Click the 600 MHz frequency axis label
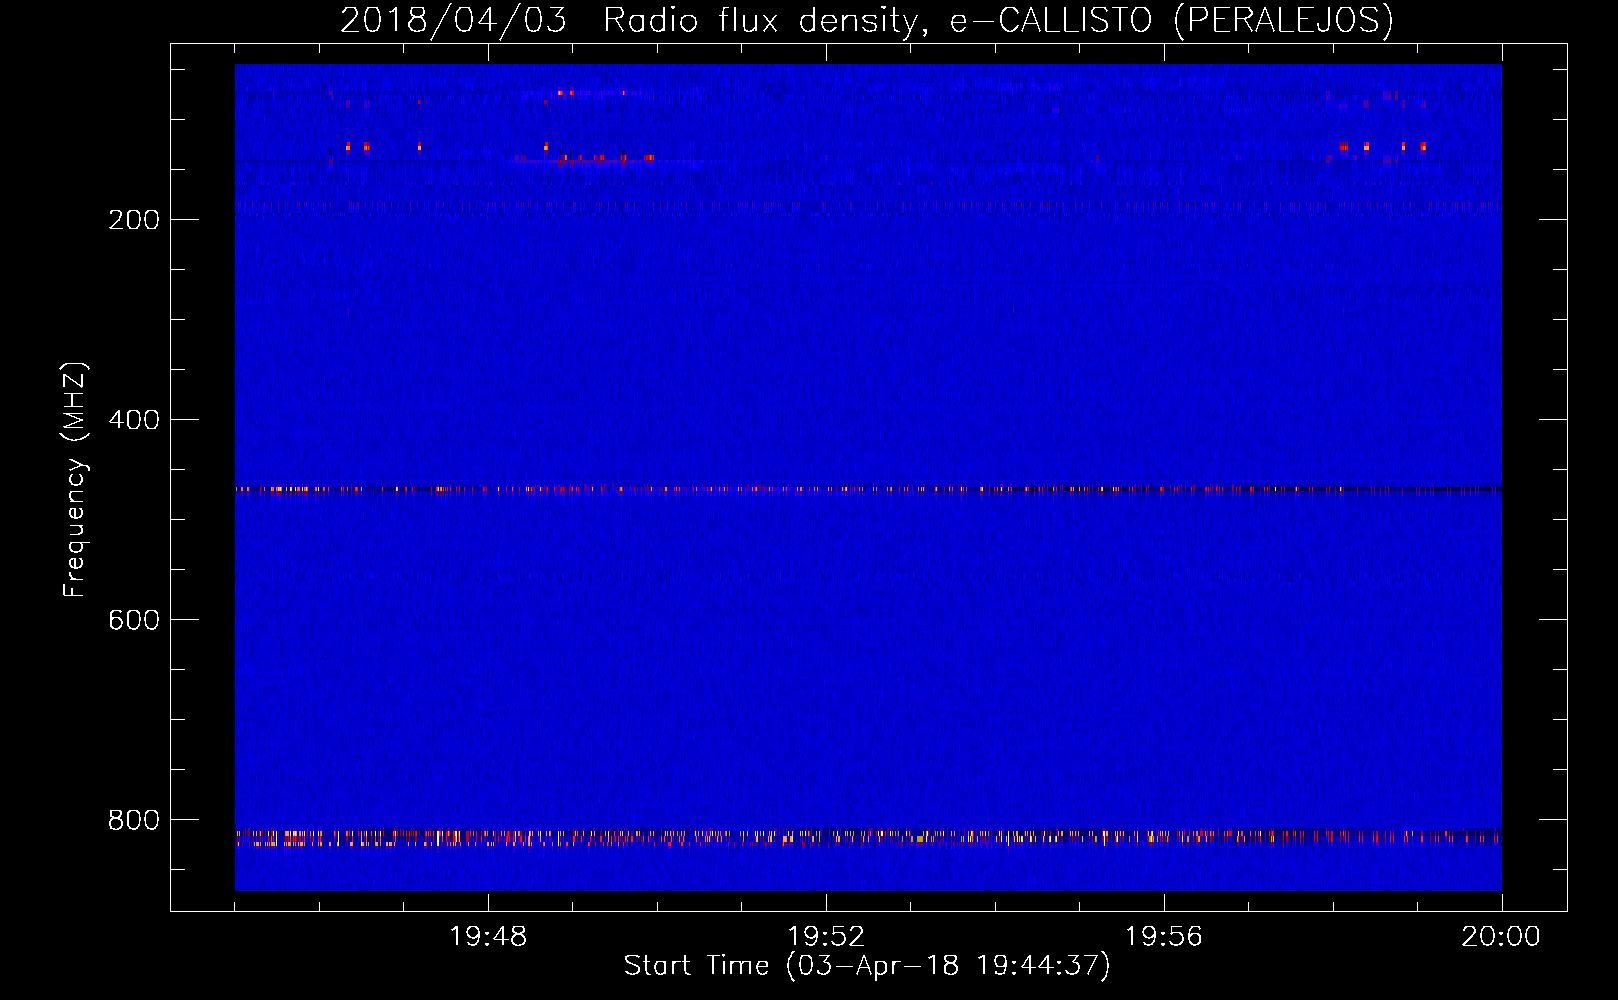The image size is (1618, 1000). (134, 620)
